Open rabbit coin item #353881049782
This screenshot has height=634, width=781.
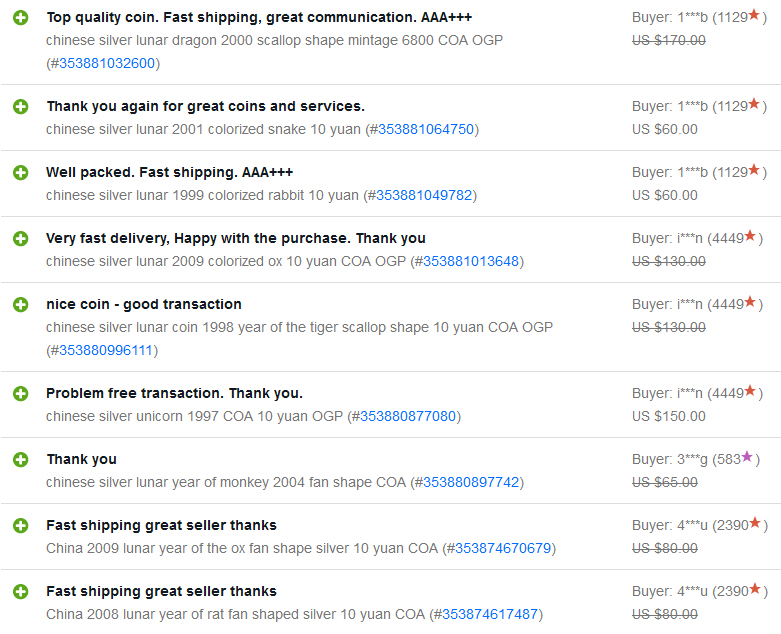[423, 195]
